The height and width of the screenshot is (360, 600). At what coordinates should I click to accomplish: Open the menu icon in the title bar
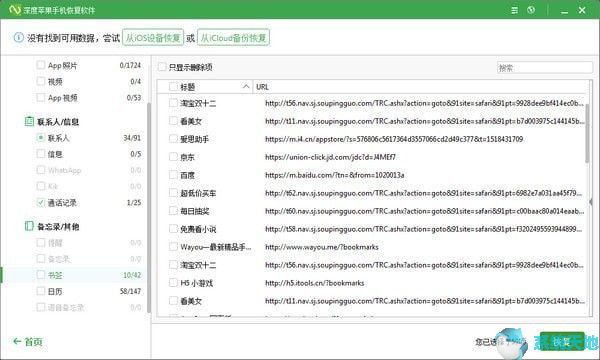[x=514, y=10]
